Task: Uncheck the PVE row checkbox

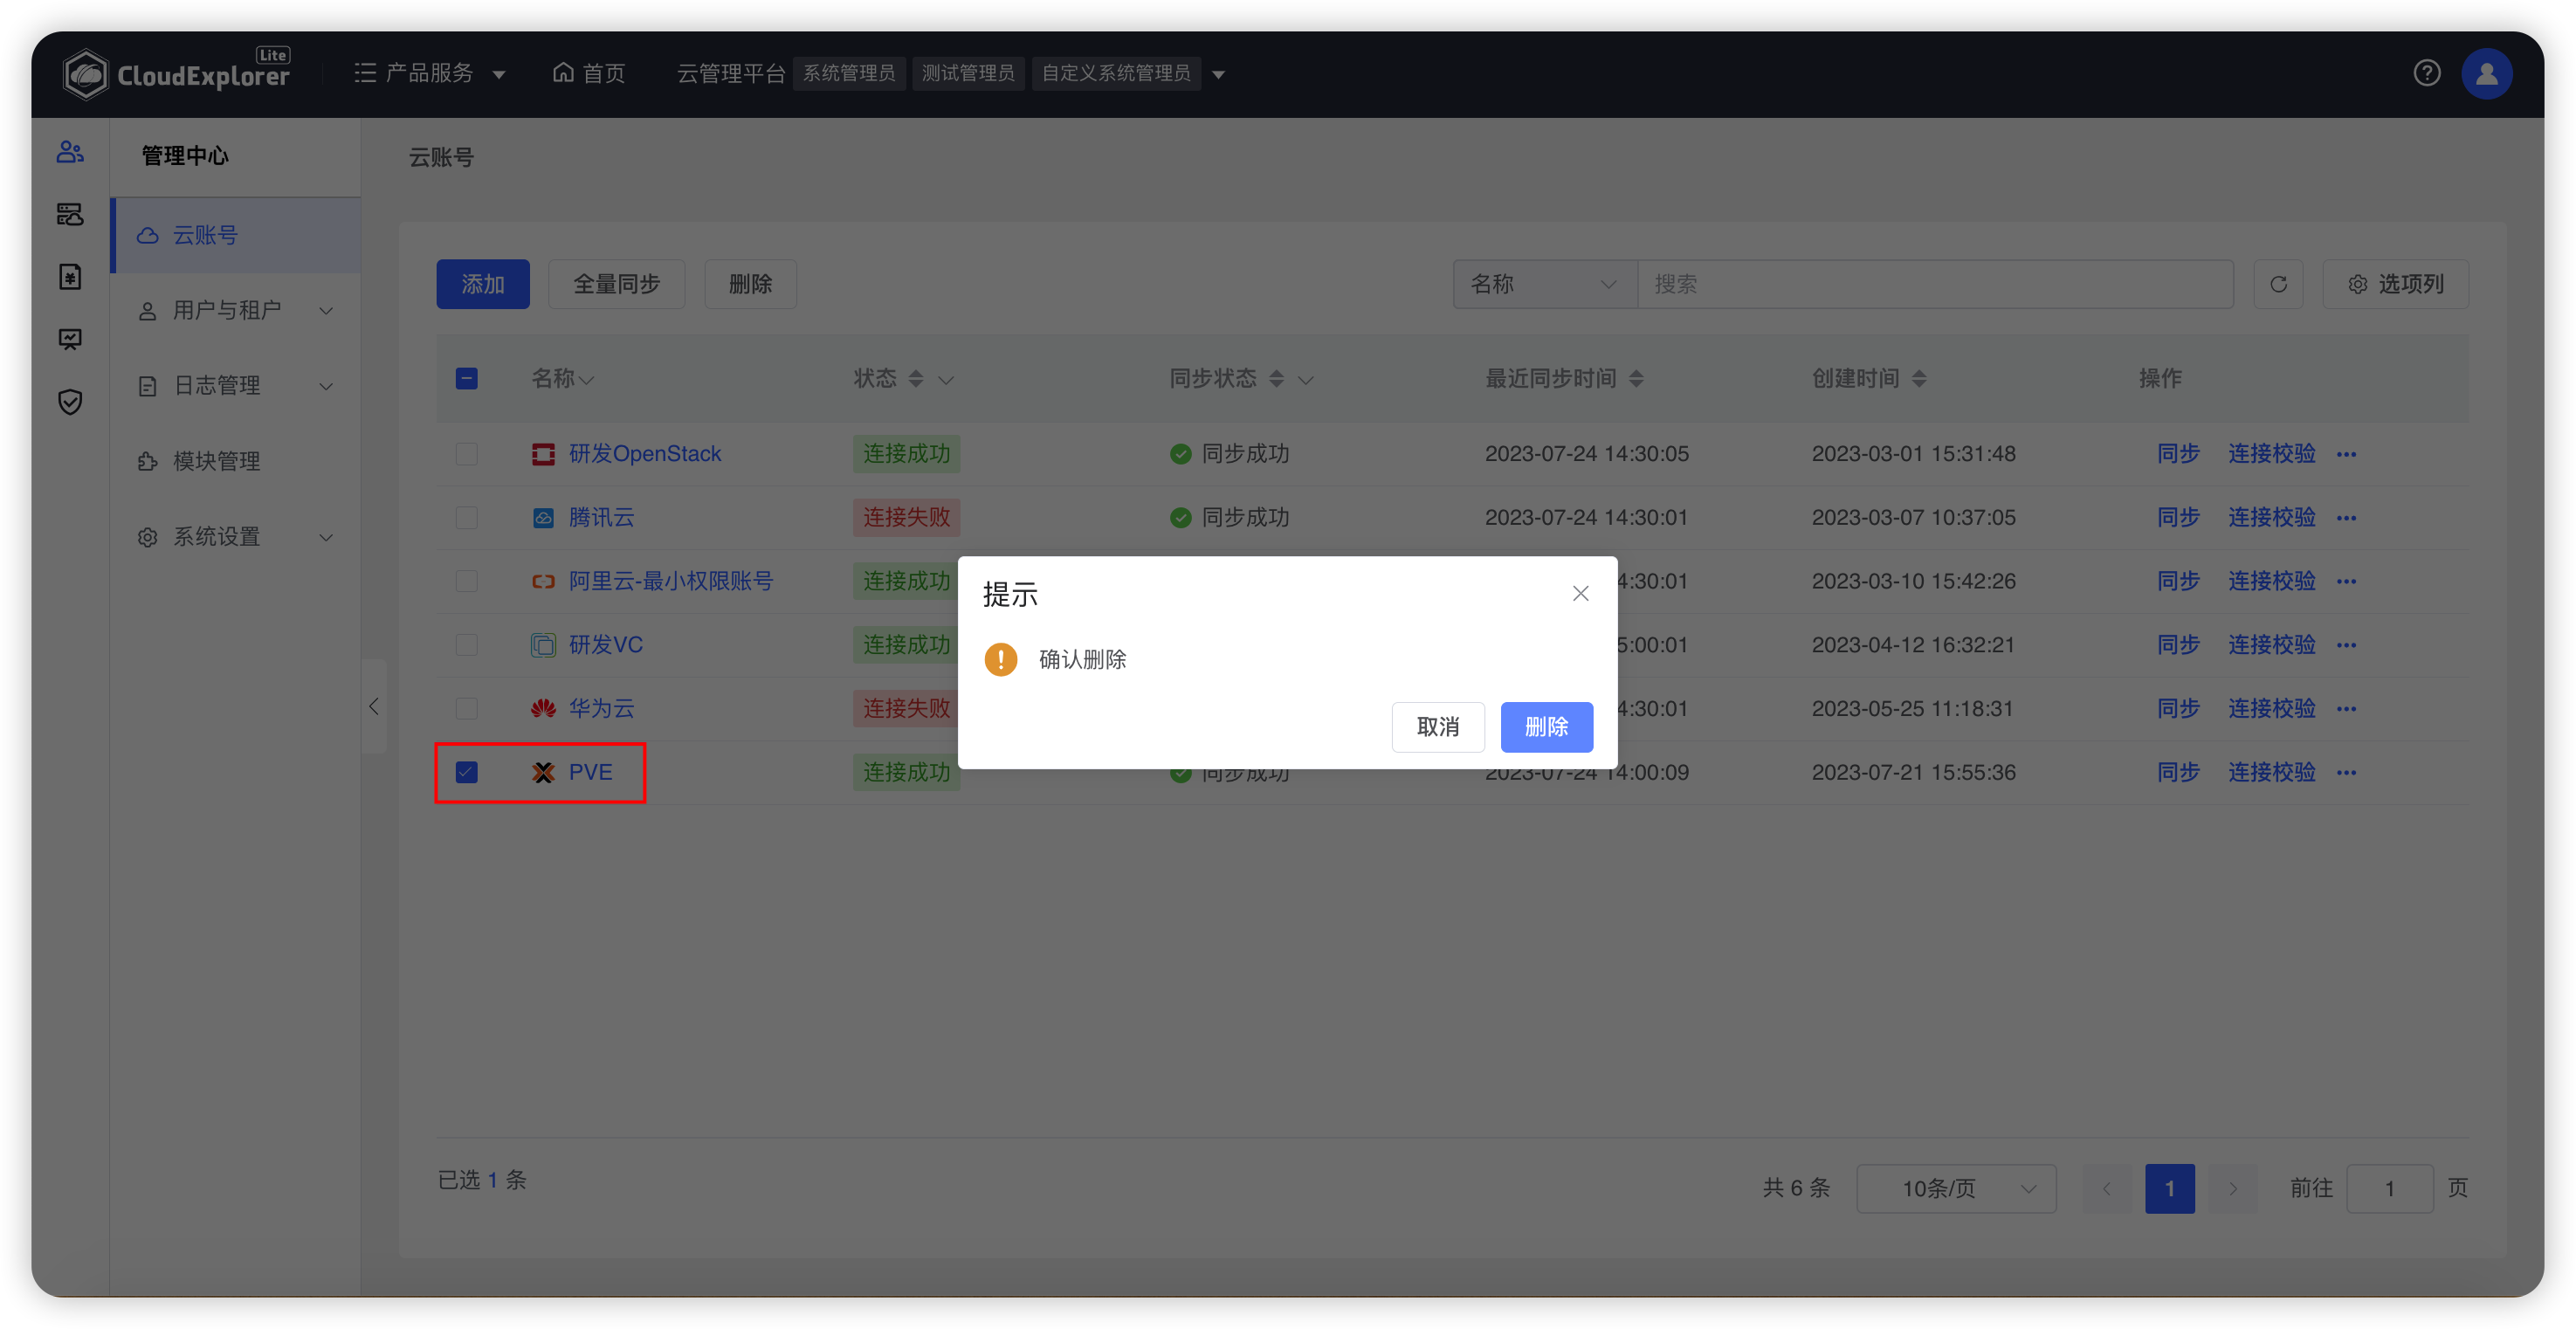Action: click(x=466, y=772)
